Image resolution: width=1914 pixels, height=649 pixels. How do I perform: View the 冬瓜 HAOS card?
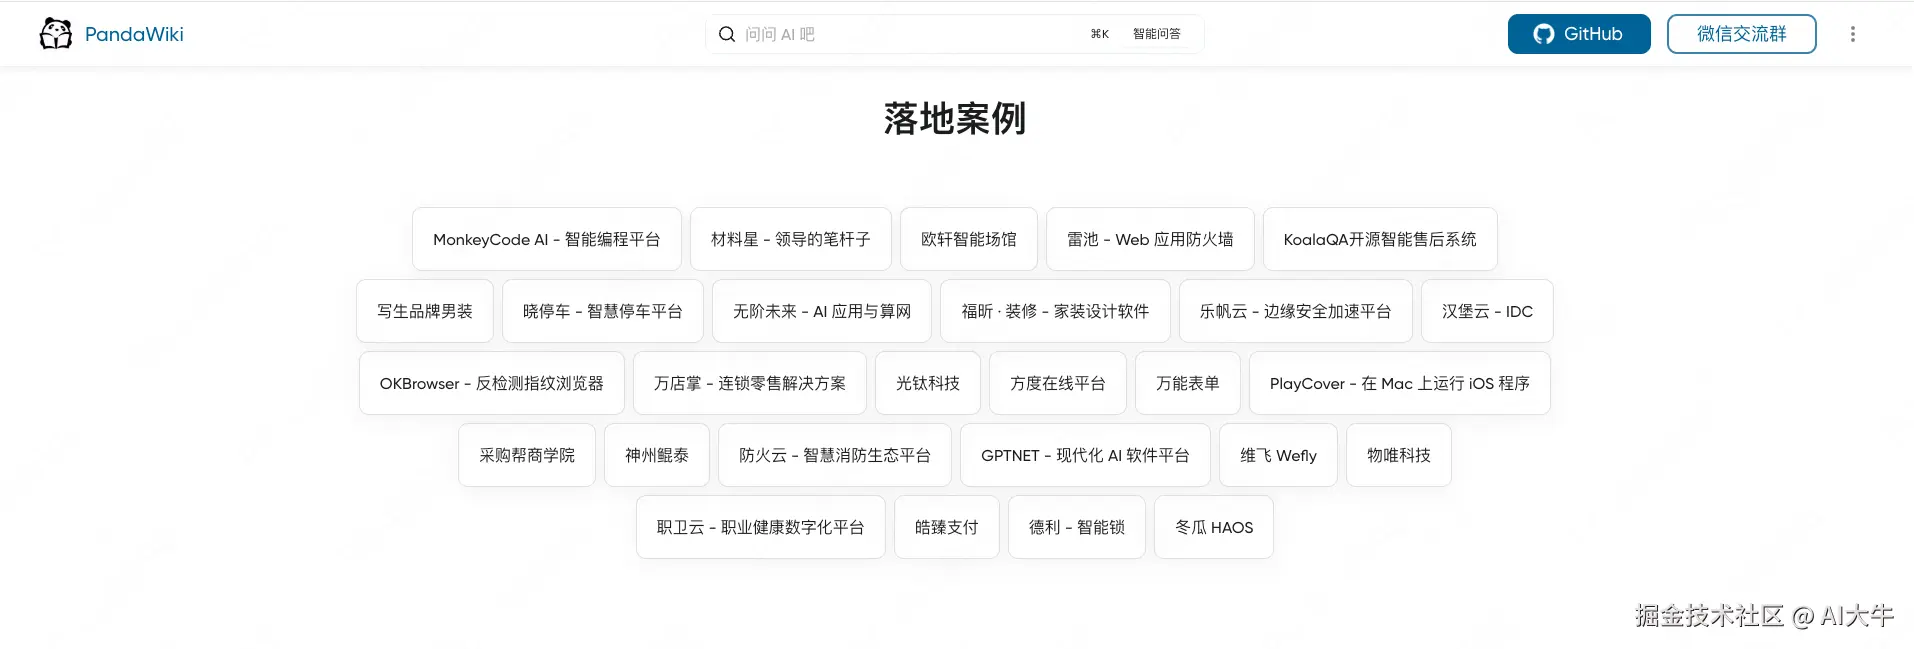click(1214, 527)
